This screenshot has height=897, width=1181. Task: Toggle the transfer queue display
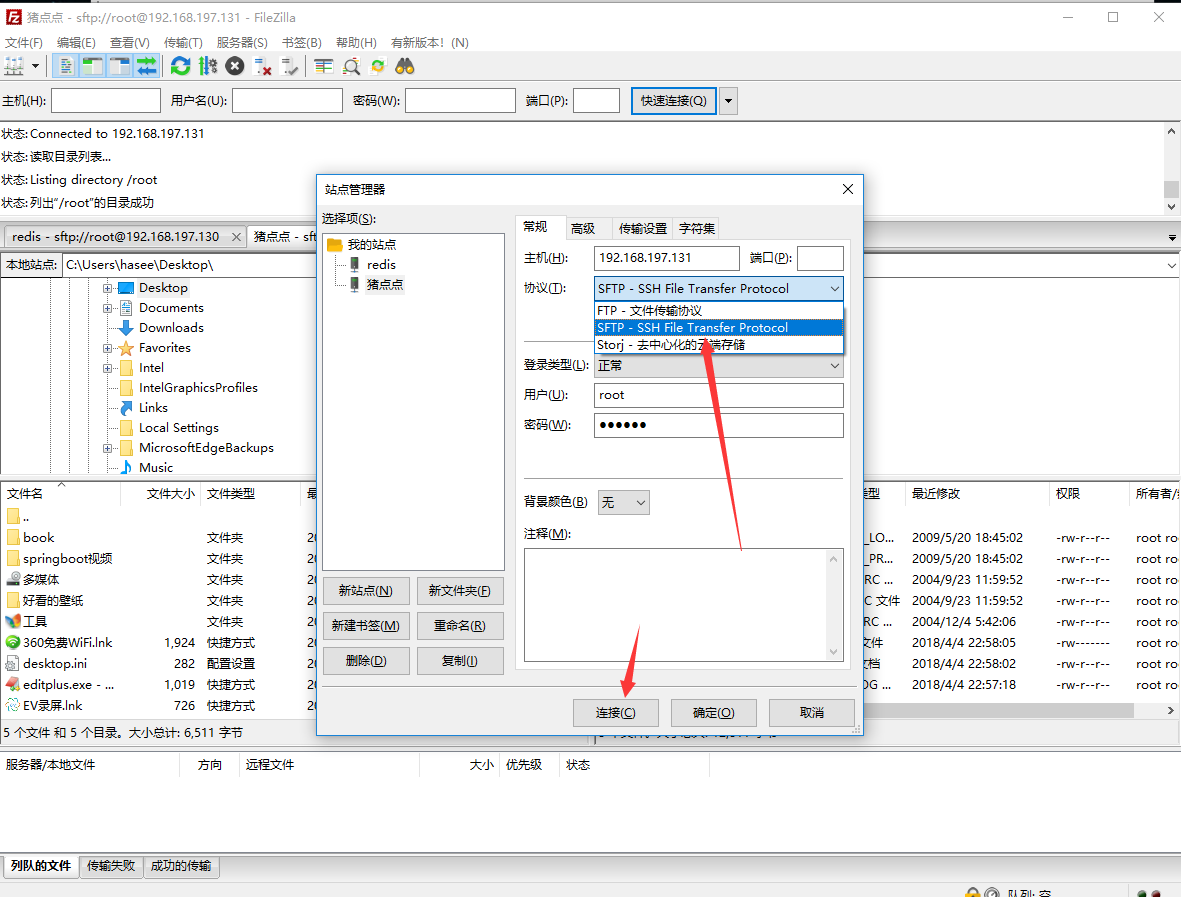click(147, 66)
